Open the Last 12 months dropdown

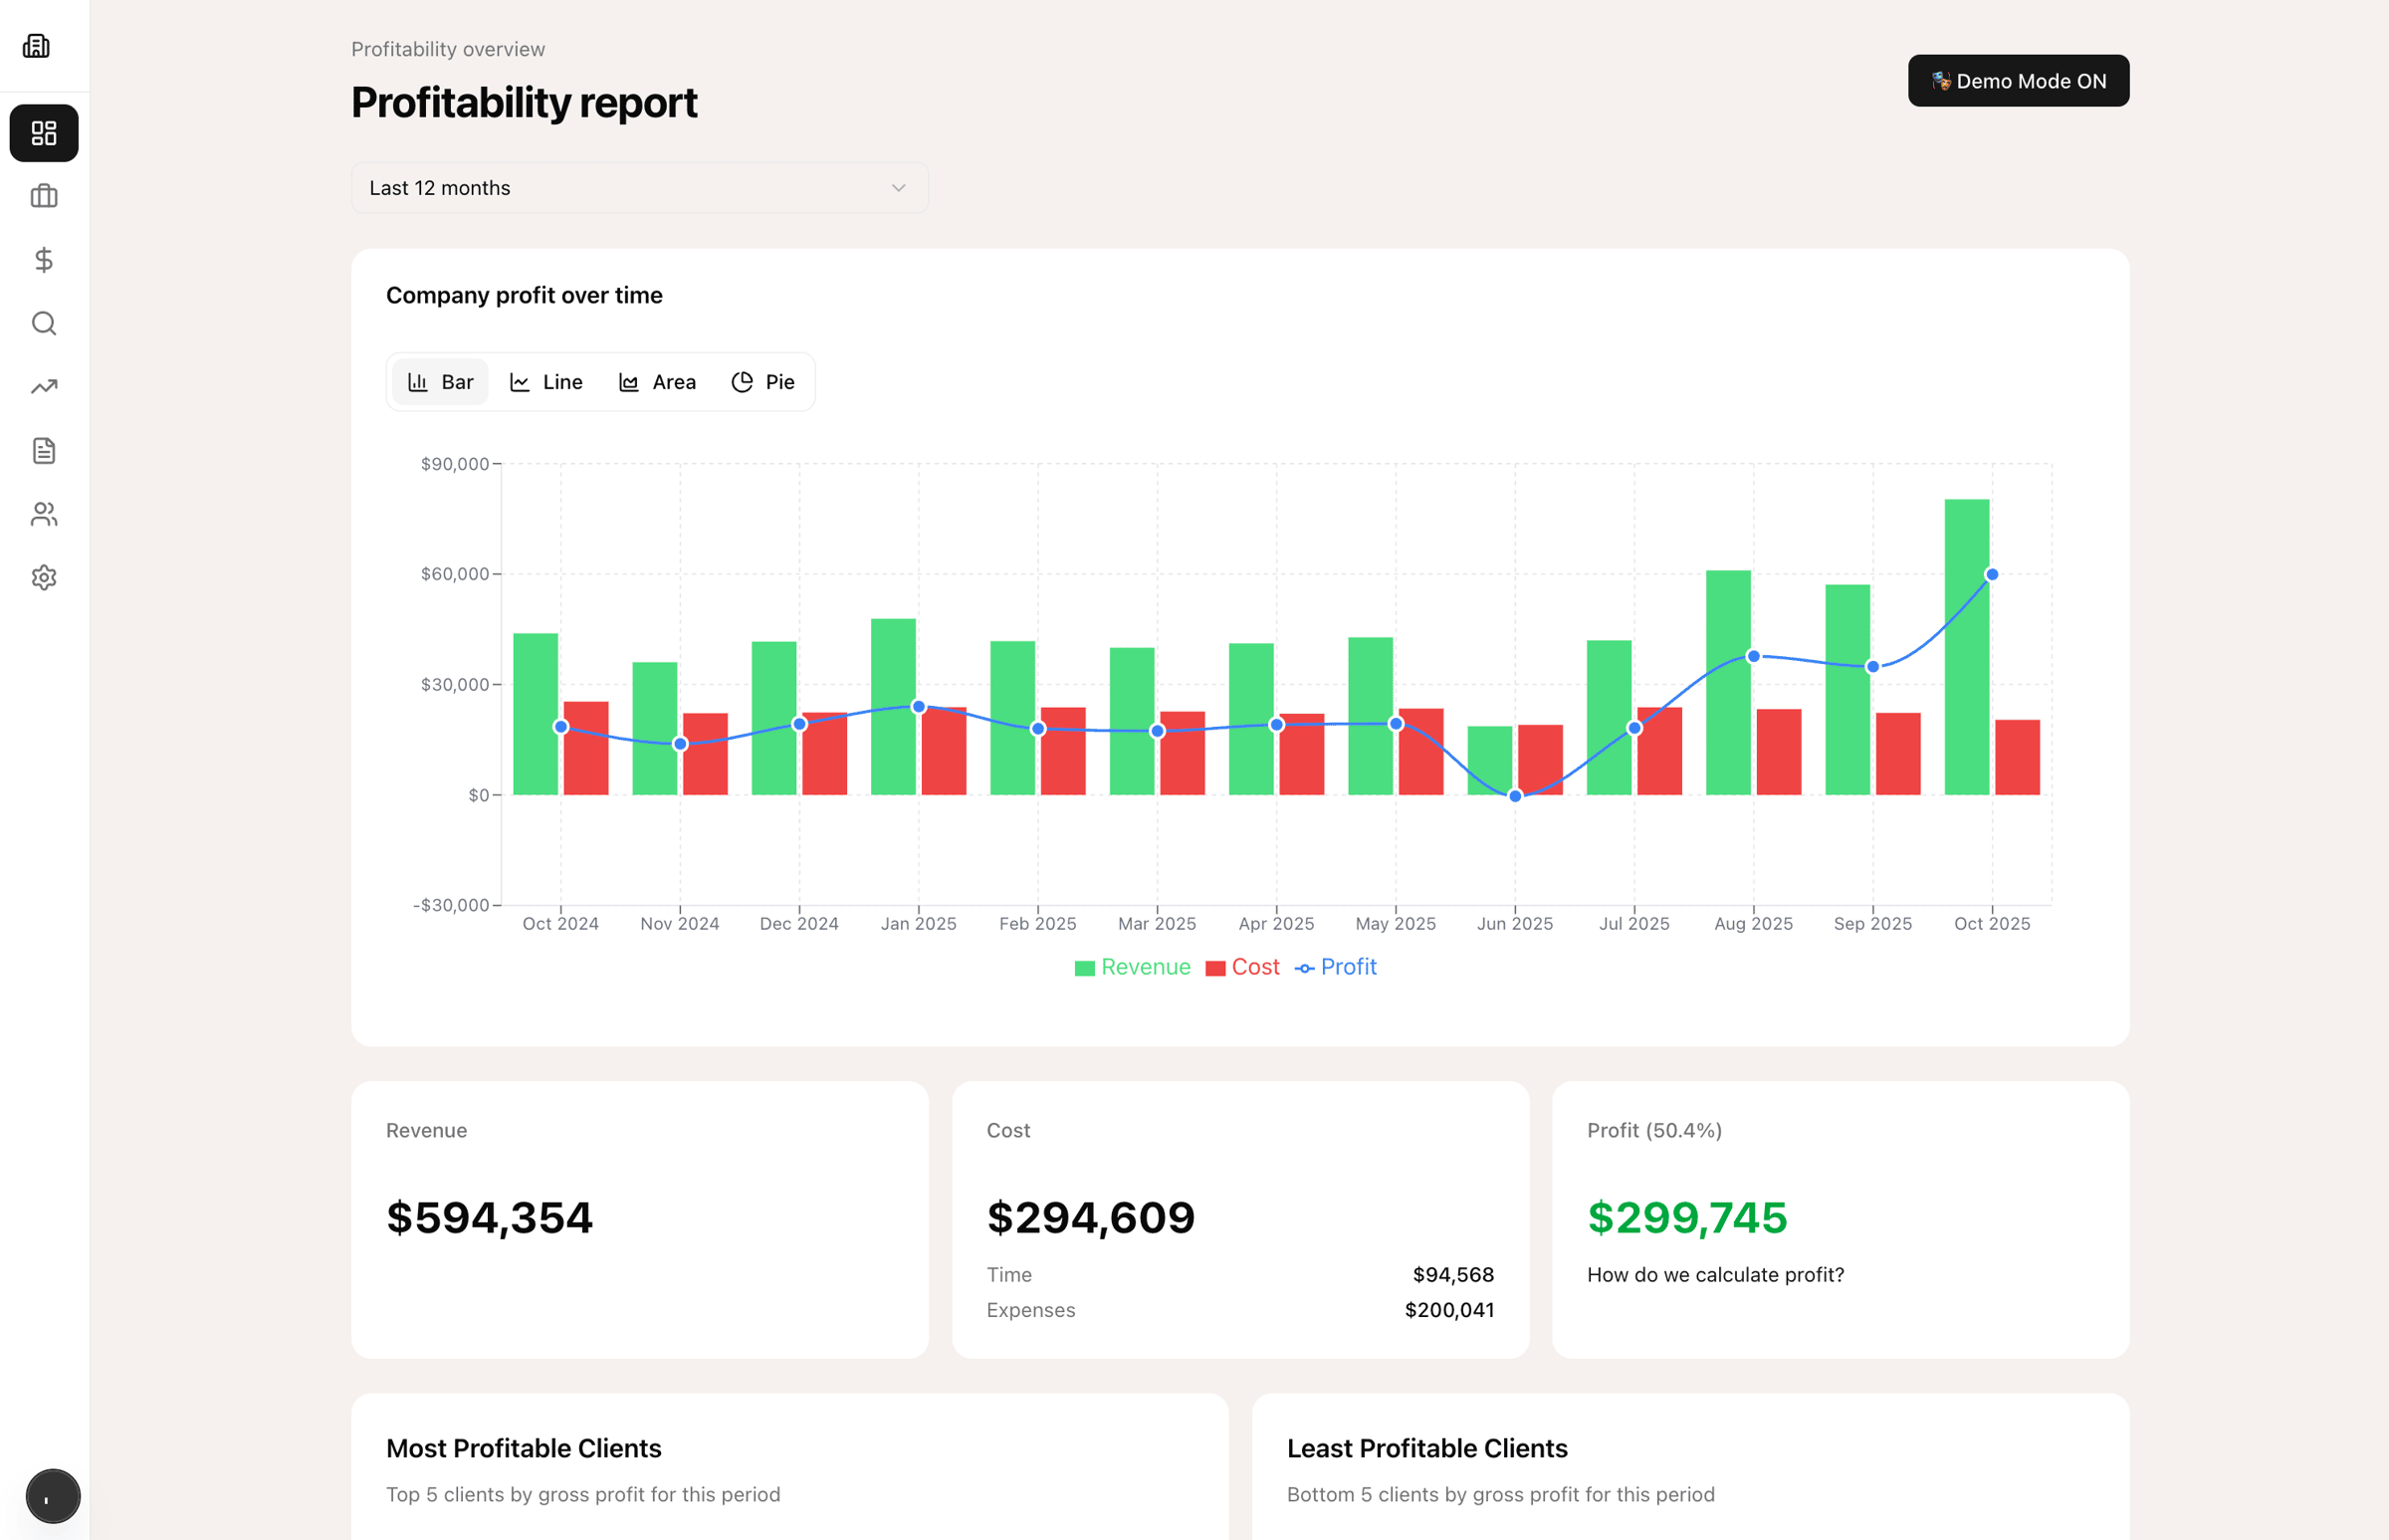[639, 188]
